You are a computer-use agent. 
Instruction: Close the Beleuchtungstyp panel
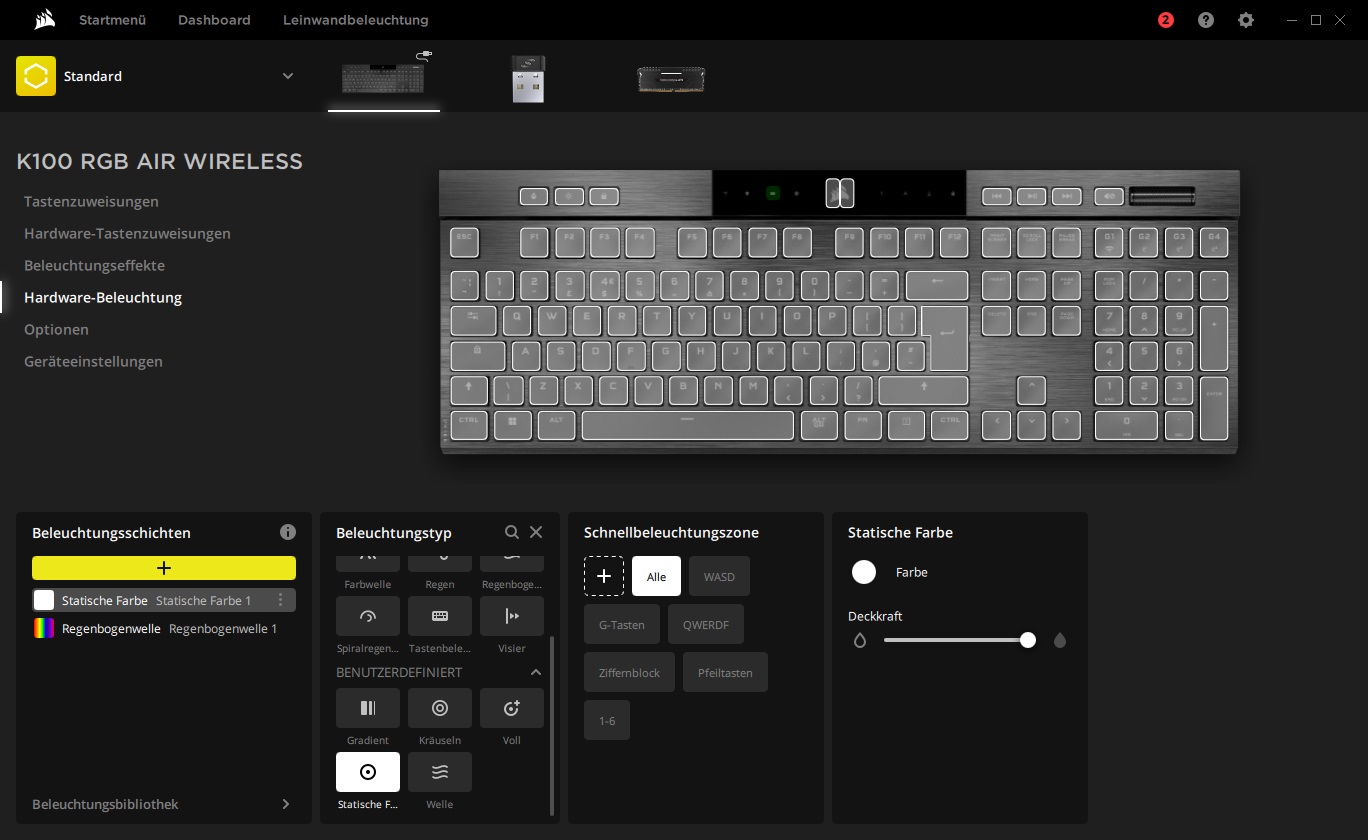pyautogui.click(x=536, y=532)
